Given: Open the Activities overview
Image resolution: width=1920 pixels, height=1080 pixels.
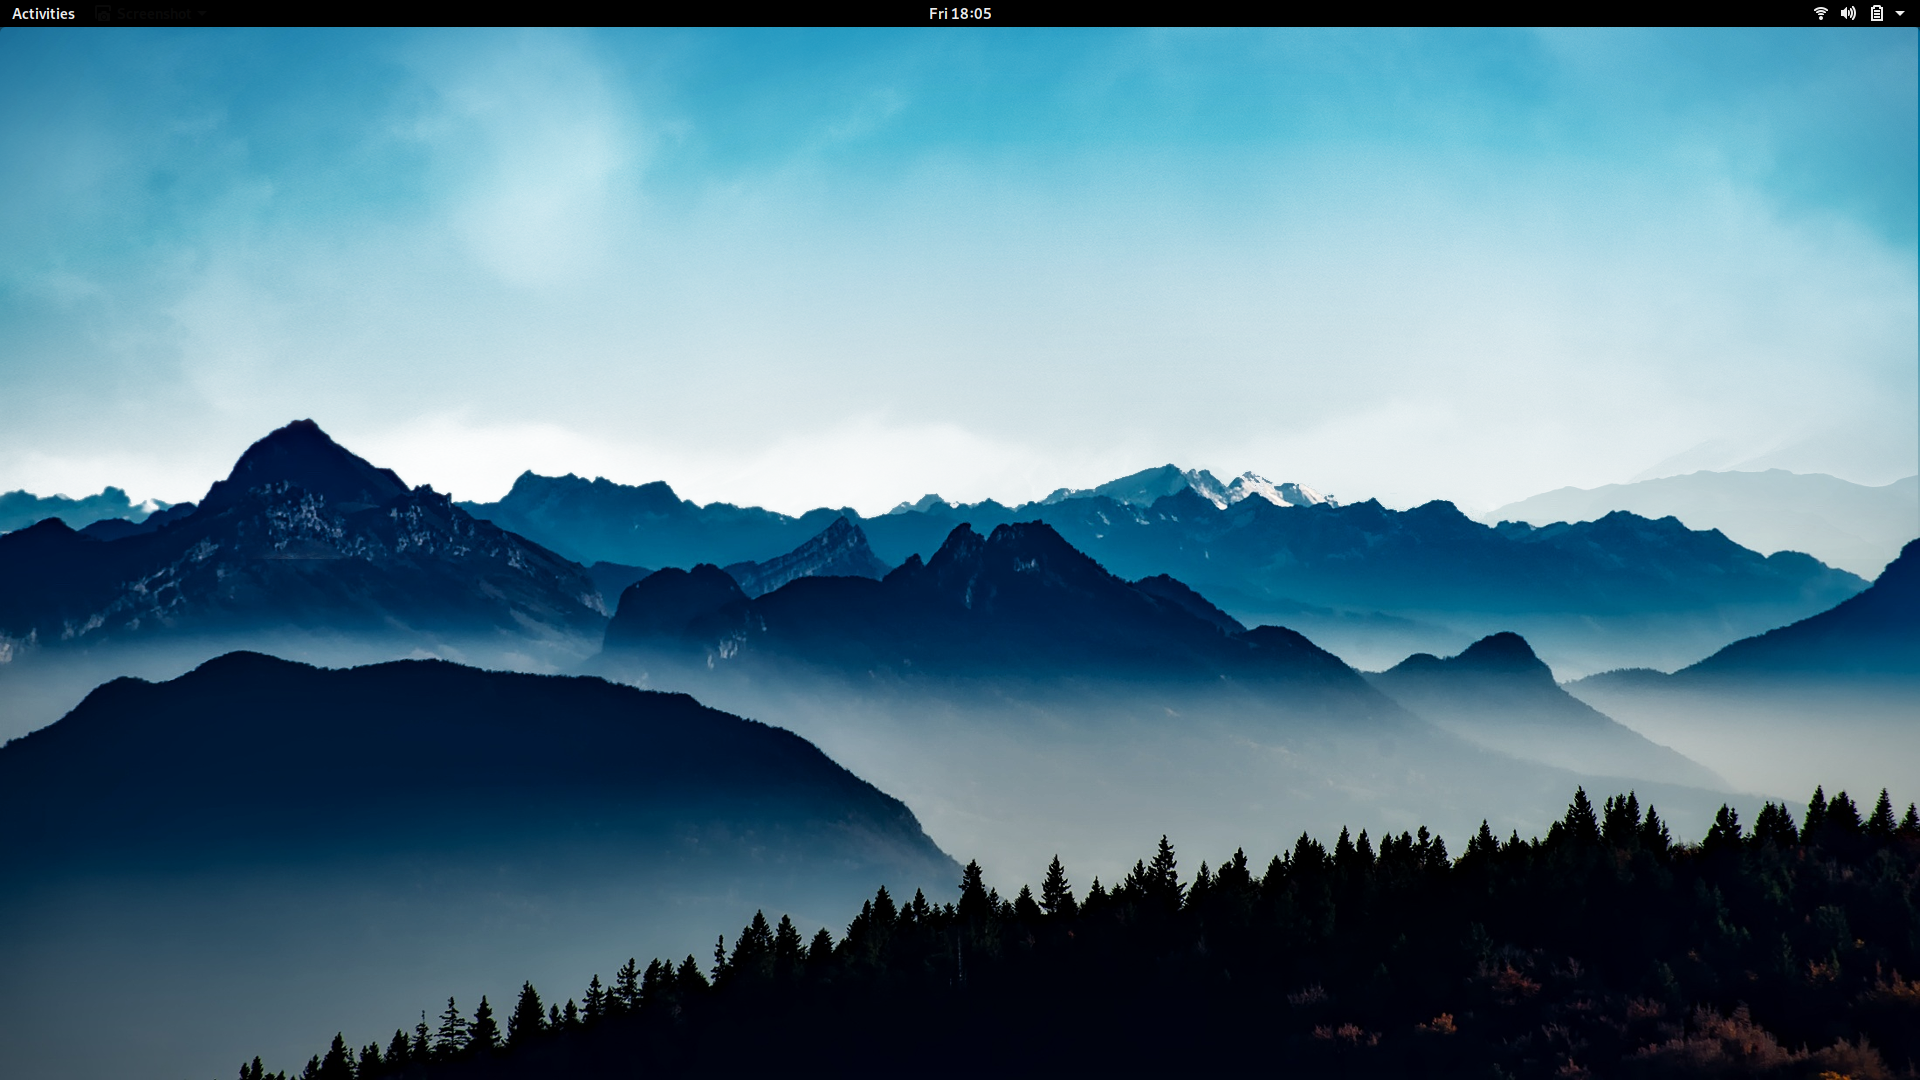Looking at the screenshot, I should point(43,13).
